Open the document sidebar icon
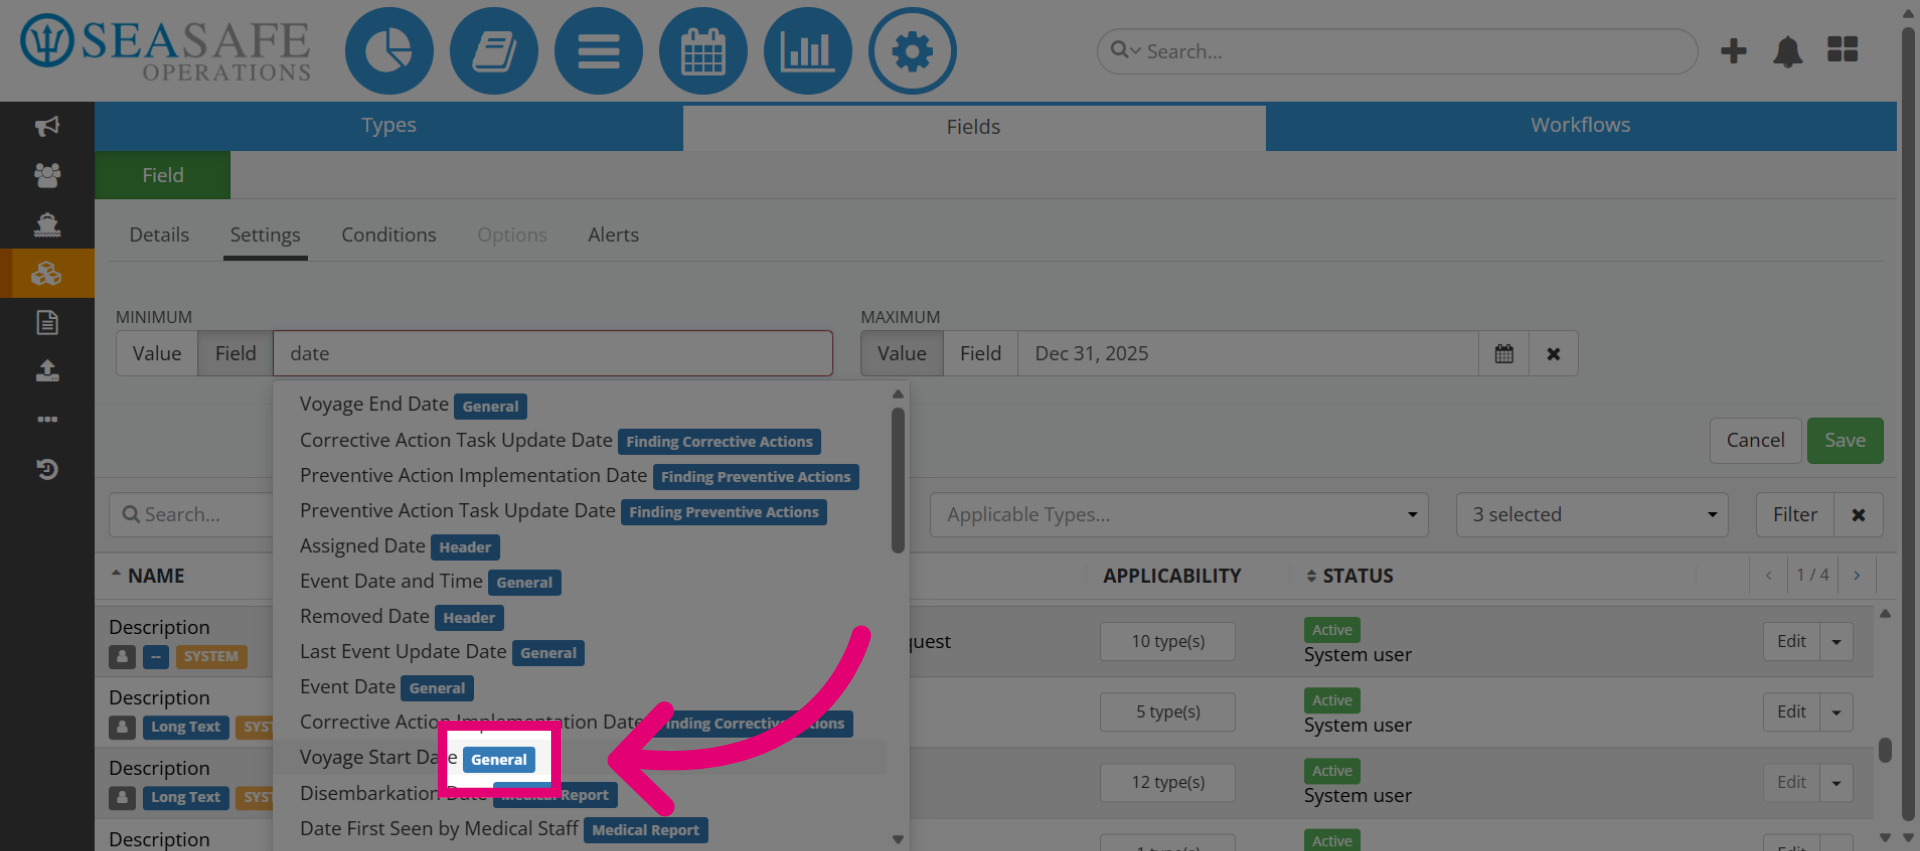1920x851 pixels. (47, 322)
